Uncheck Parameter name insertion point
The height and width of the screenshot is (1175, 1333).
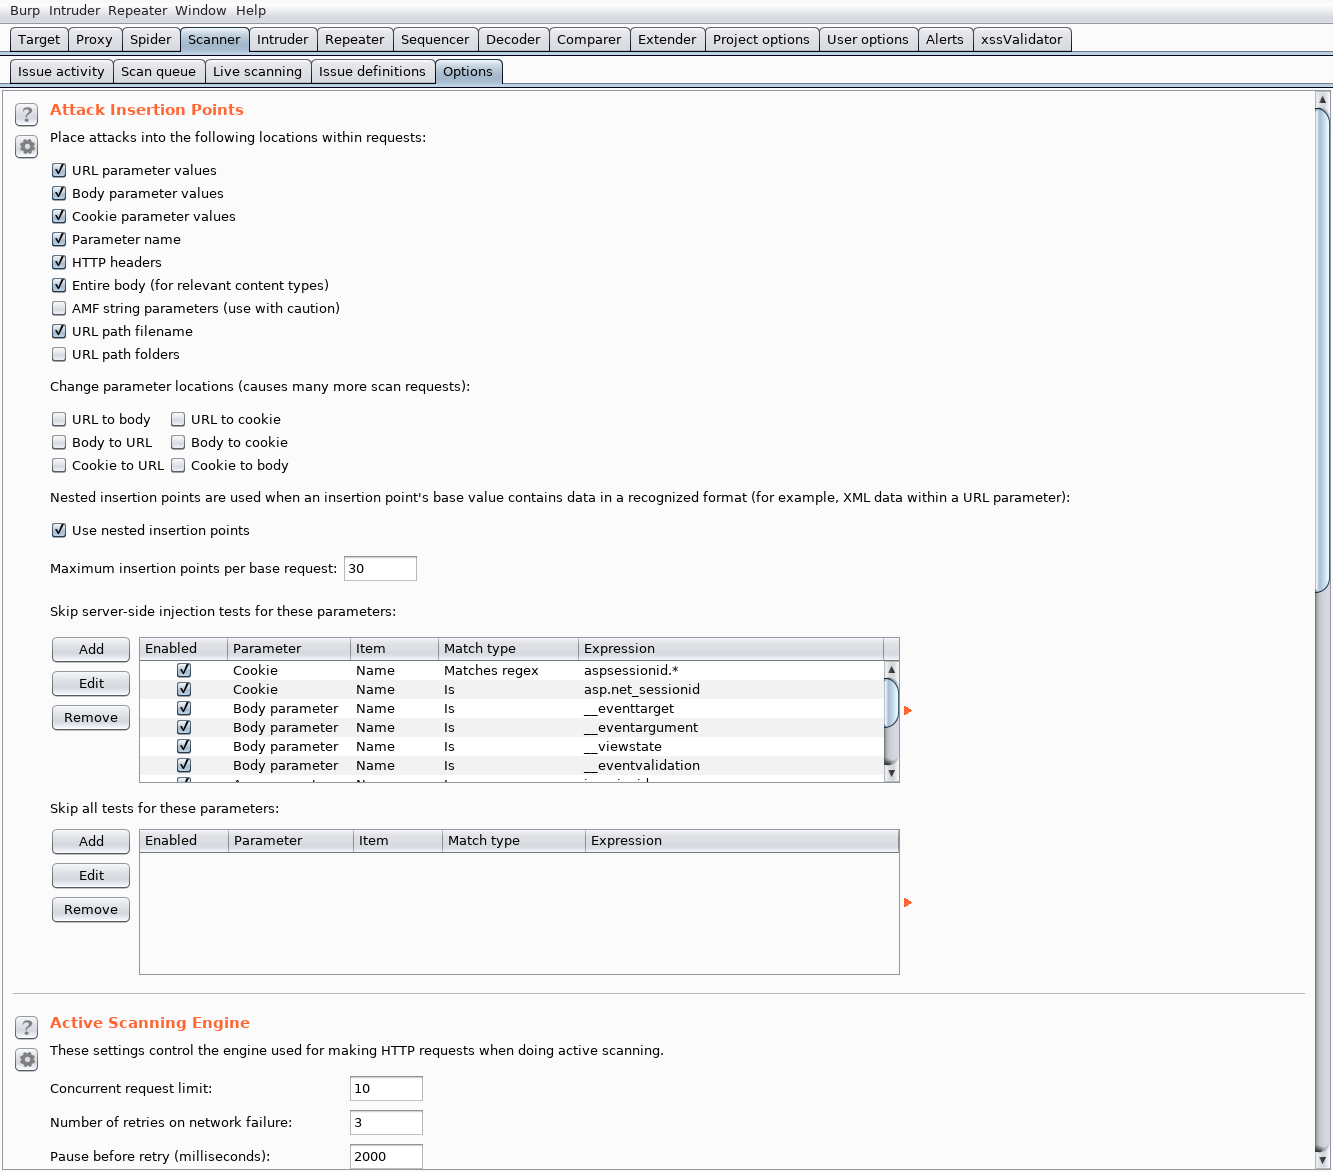59,240
